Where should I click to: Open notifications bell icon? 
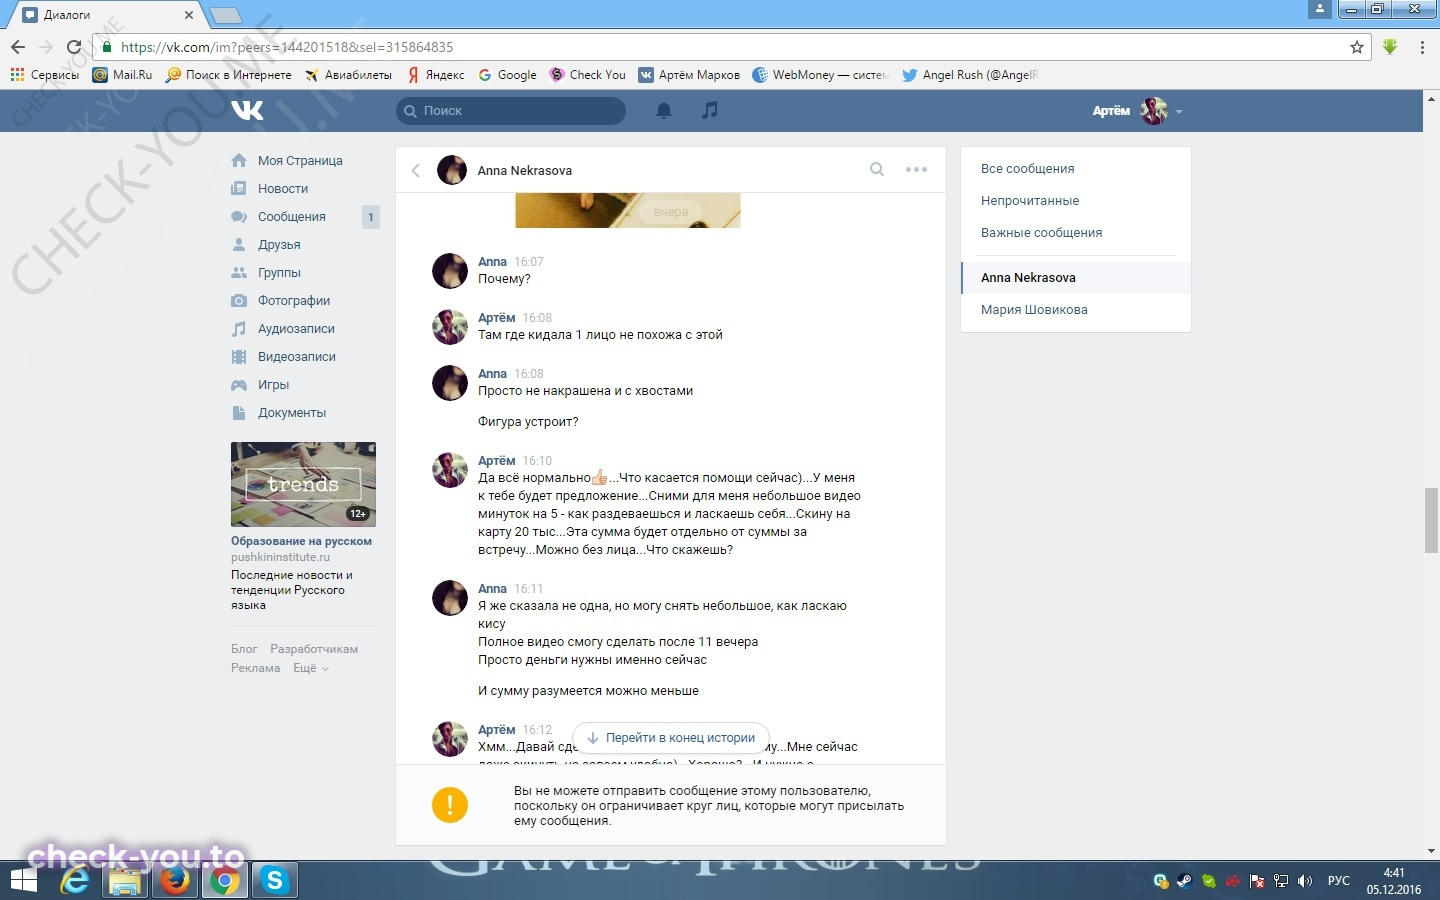(663, 110)
